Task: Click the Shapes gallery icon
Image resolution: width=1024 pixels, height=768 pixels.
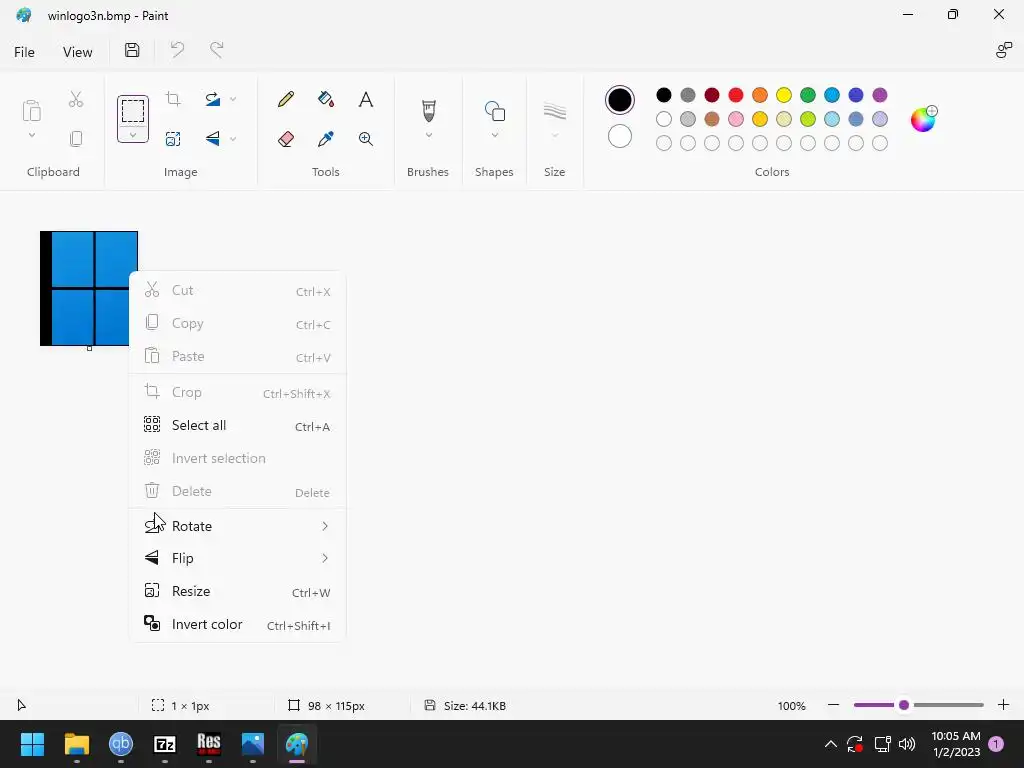Action: pos(494,111)
